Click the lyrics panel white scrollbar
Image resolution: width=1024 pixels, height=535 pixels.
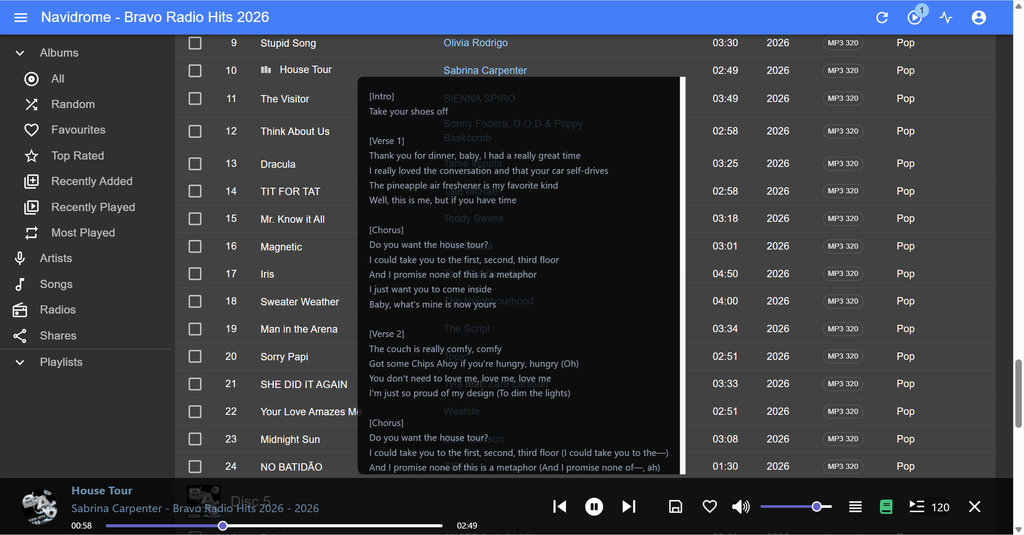pos(682,276)
